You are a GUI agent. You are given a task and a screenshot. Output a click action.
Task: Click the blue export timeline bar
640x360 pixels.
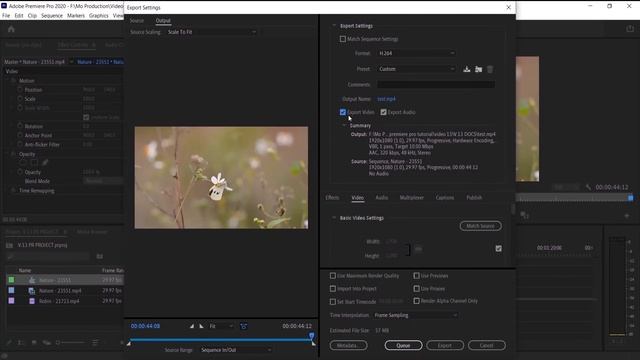220,340
